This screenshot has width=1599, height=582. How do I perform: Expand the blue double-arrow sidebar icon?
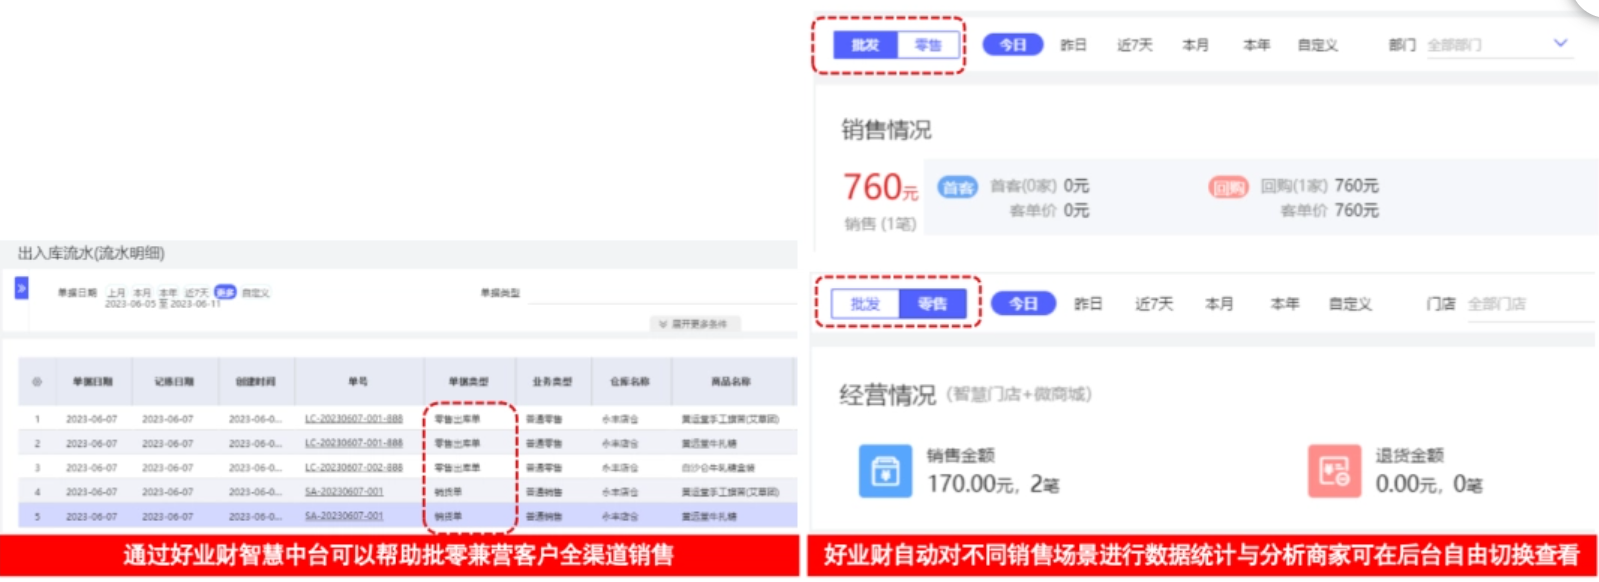[21, 289]
